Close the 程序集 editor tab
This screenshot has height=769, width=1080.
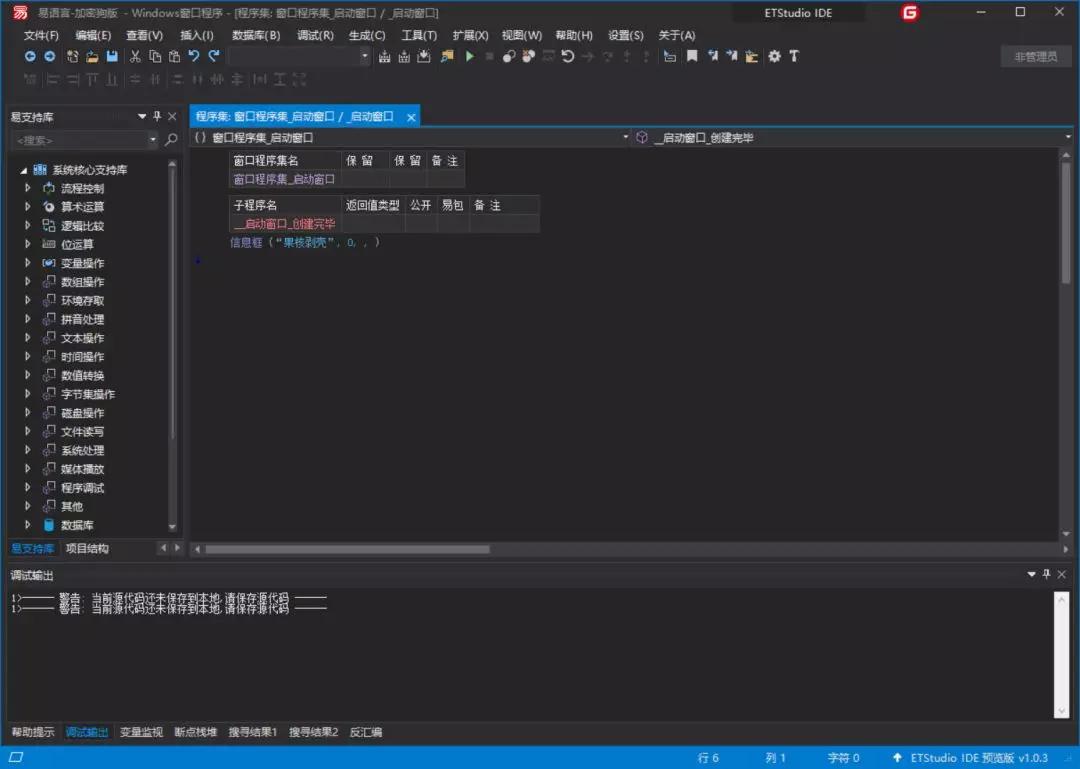pos(410,115)
